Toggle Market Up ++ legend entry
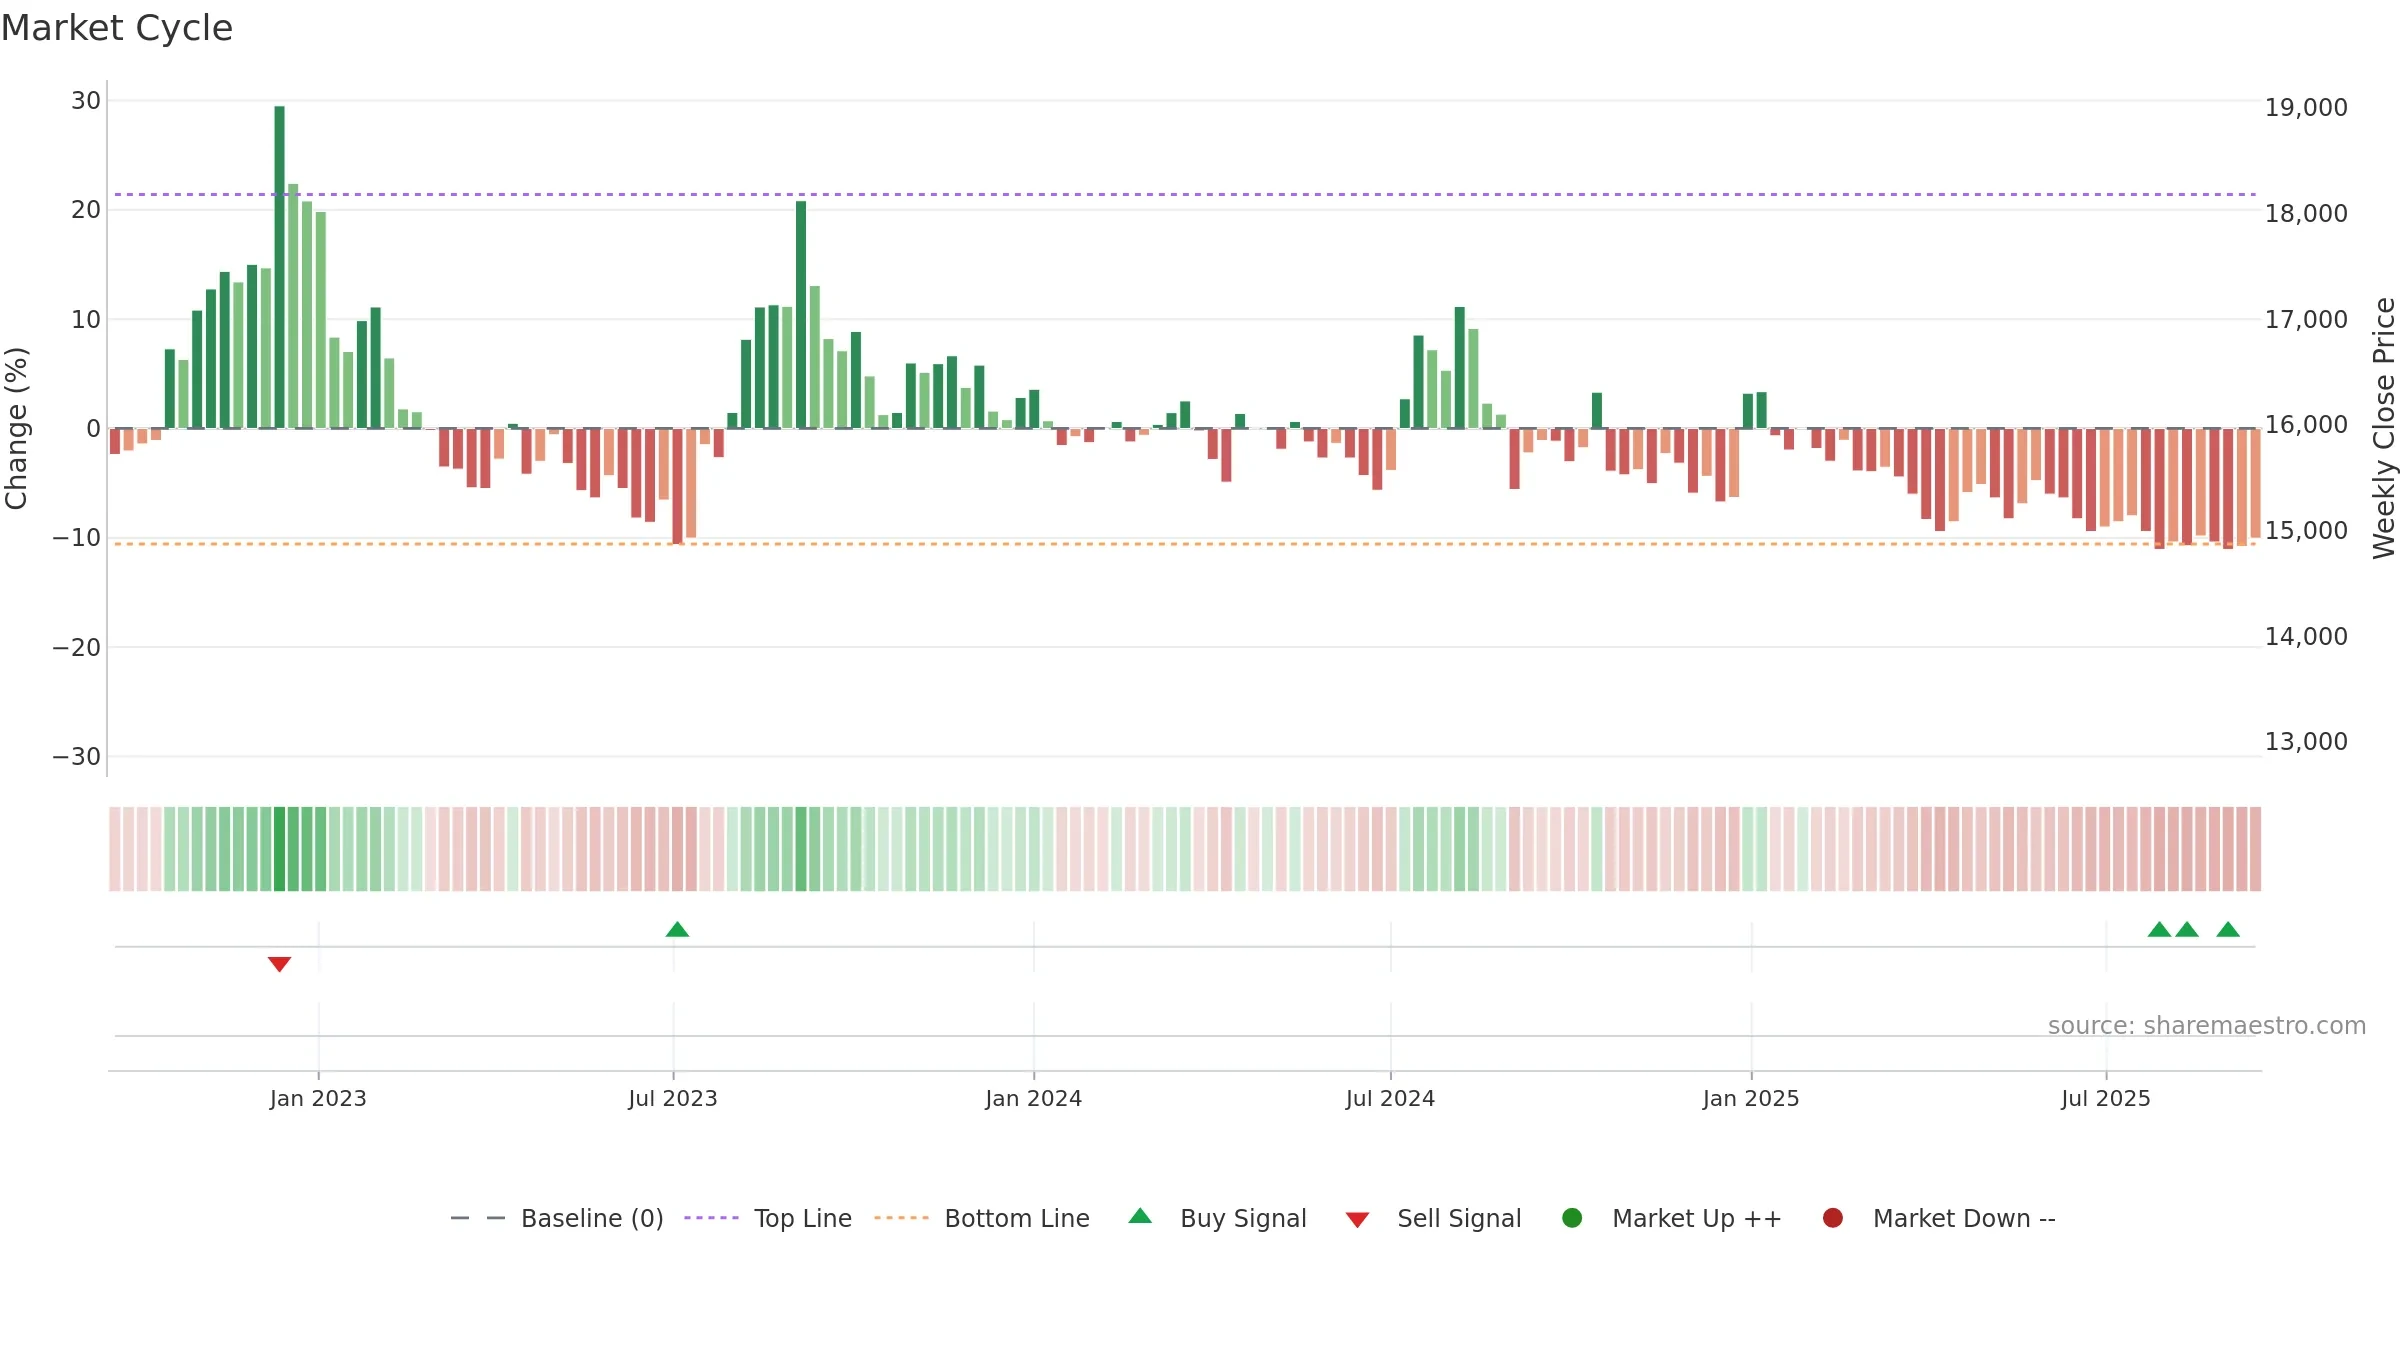Image resolution: width=2400 pixels, height=1350 pixels. coord(1672,1218)
